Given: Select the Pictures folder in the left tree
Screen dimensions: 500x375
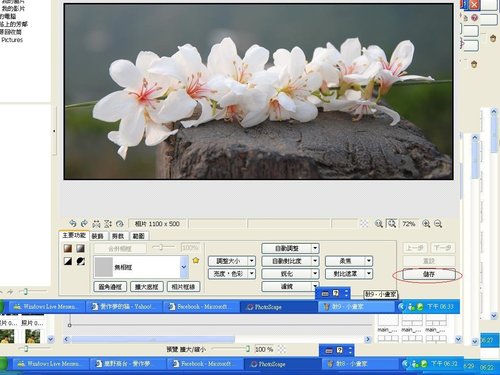Looking at the screenshot, I should coord(12,40).
